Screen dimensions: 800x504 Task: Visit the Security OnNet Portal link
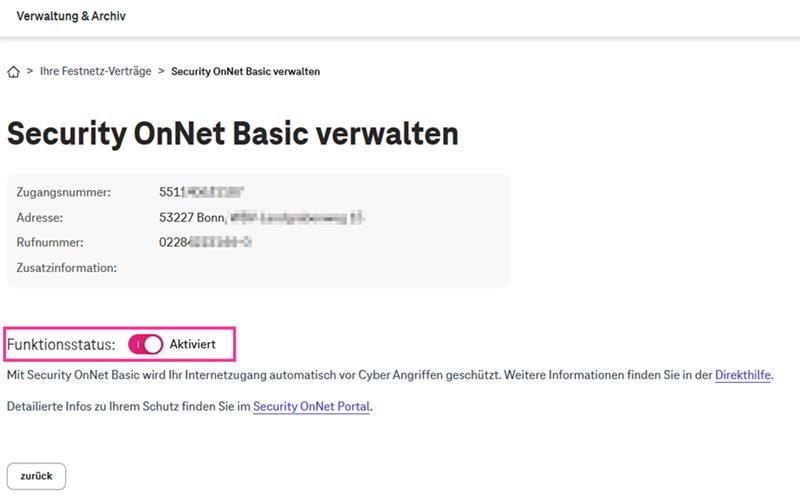311,407
